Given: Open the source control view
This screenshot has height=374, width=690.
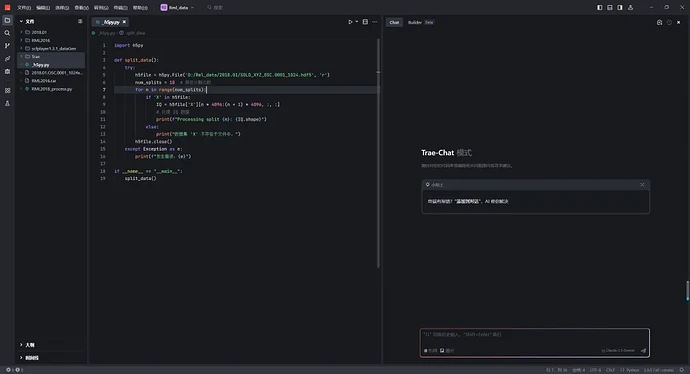Looking at the screenshot, I should coord(7,46).
